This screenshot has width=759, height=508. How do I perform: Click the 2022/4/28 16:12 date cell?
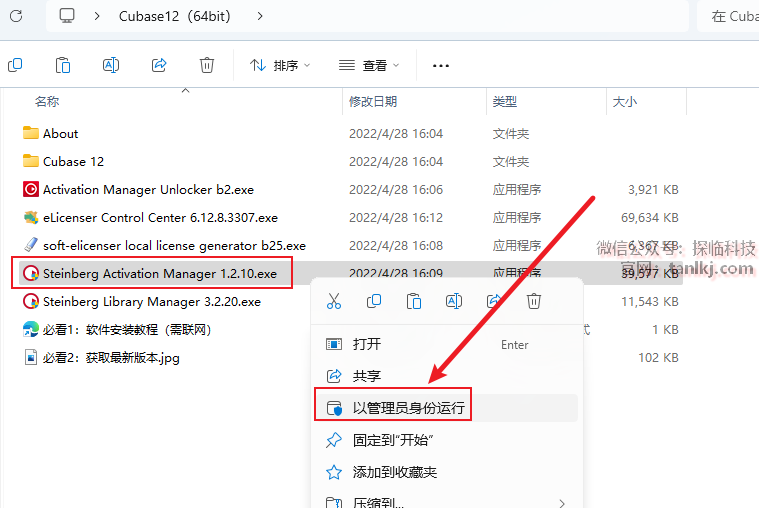point(396,217)
